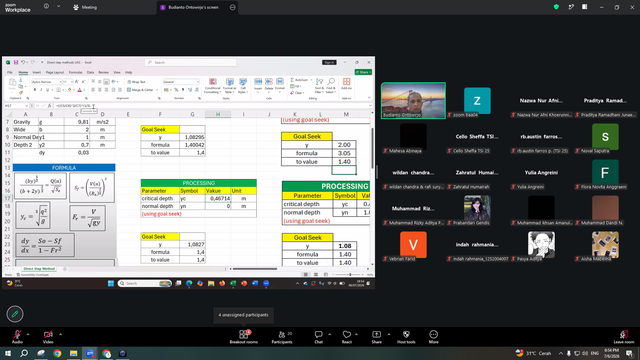Open the Insert ribbon tab in Excel

click(37, 72)
